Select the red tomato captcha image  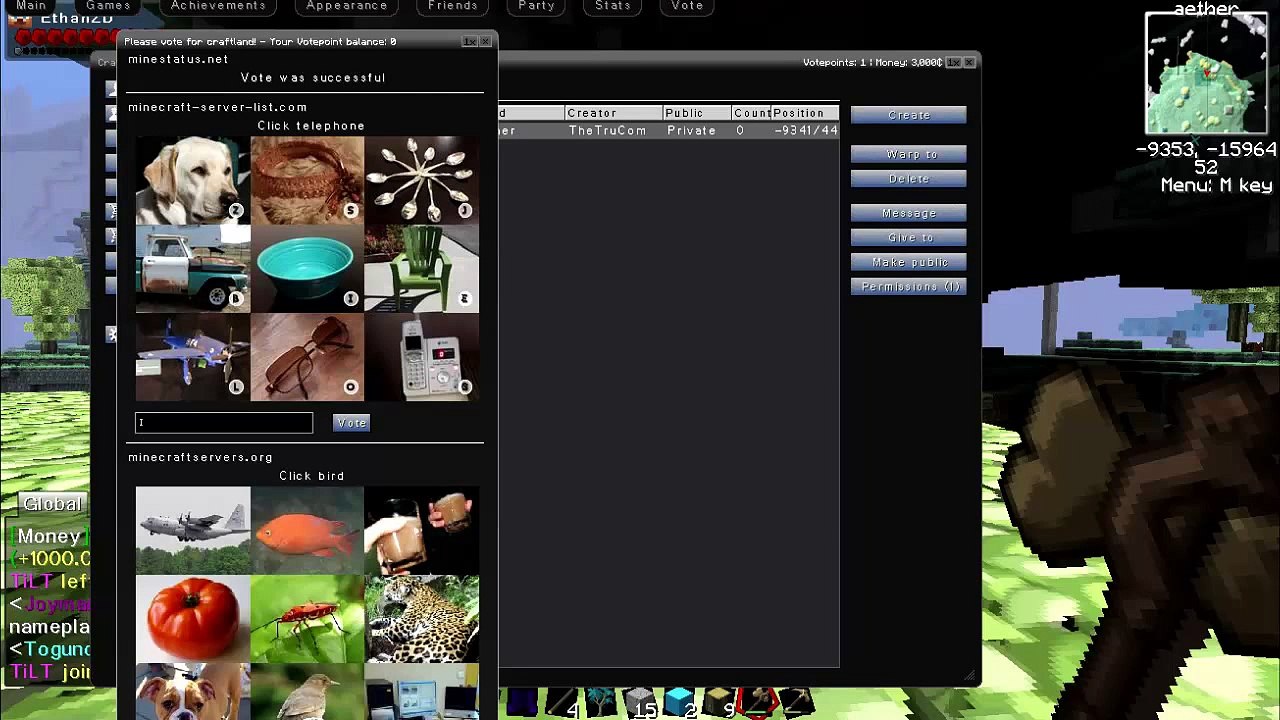pos(193,618)
